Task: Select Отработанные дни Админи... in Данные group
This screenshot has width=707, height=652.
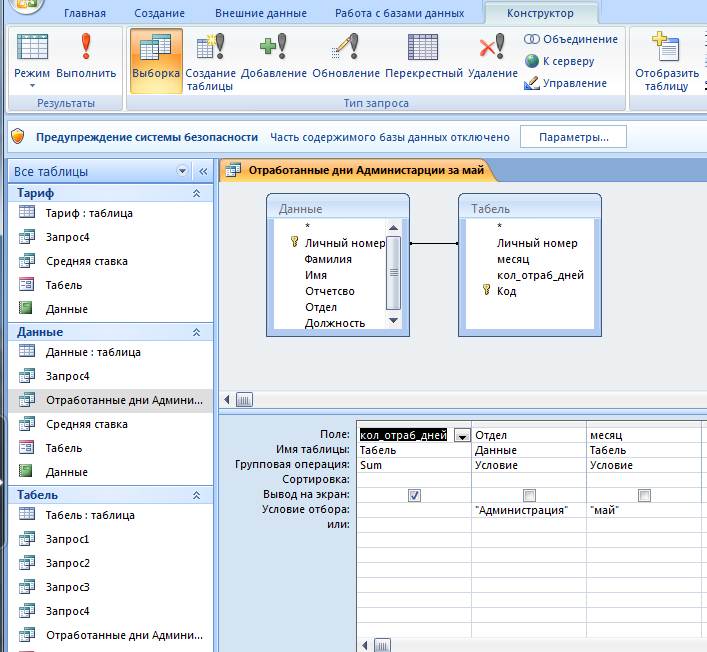Action: click(110, 400)
